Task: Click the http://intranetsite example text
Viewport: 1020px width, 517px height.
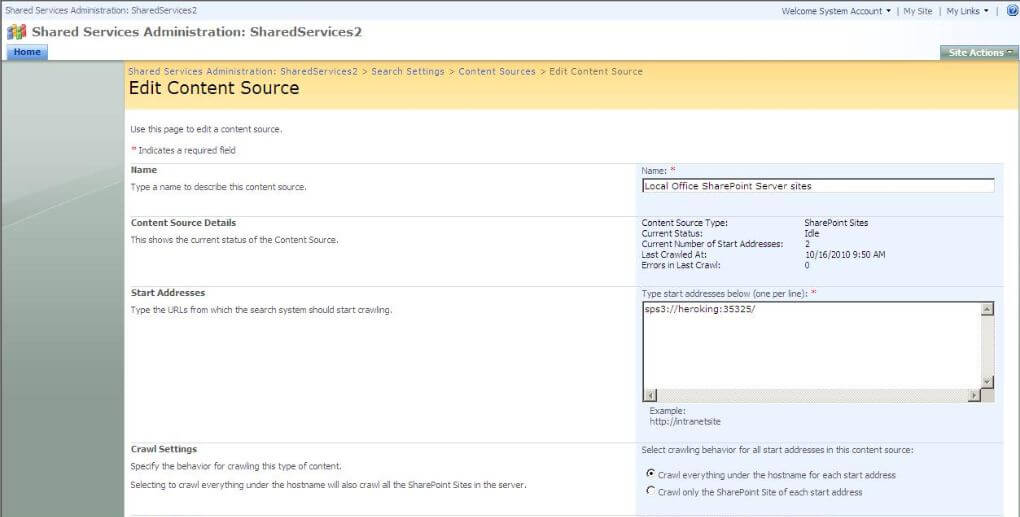Action: tap(685, 421)
